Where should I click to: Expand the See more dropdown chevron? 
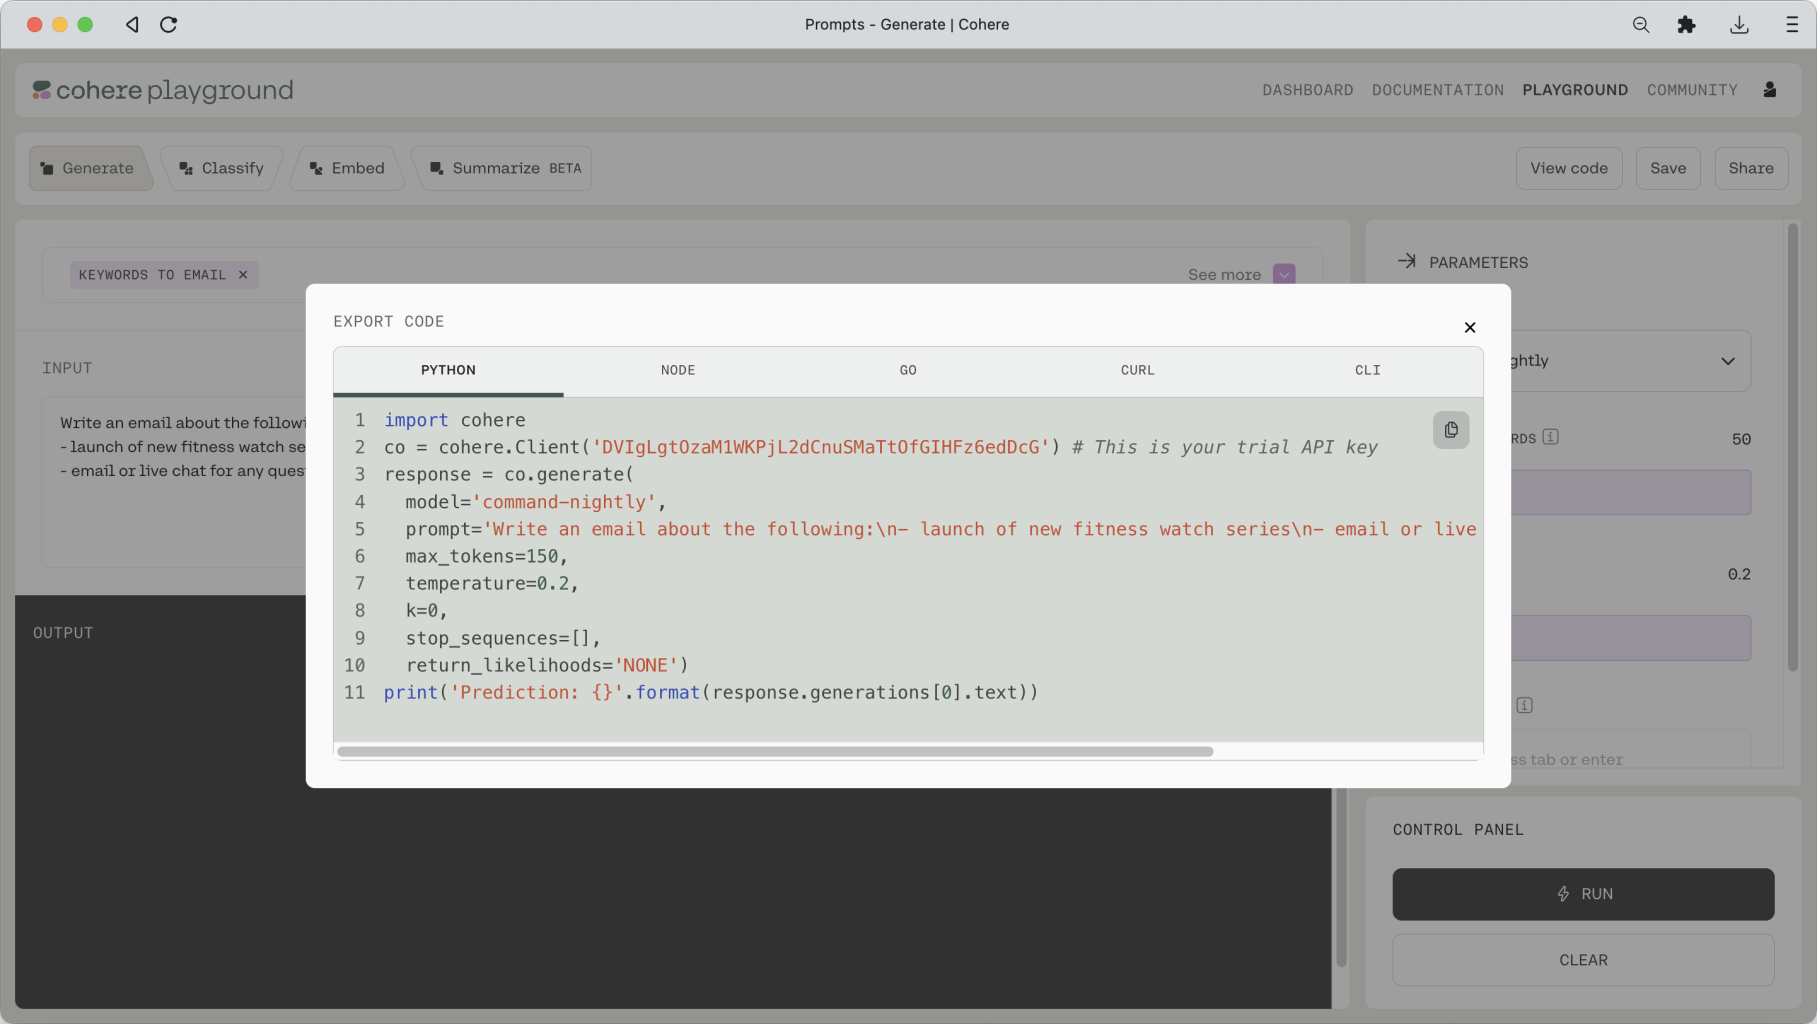1284,274
